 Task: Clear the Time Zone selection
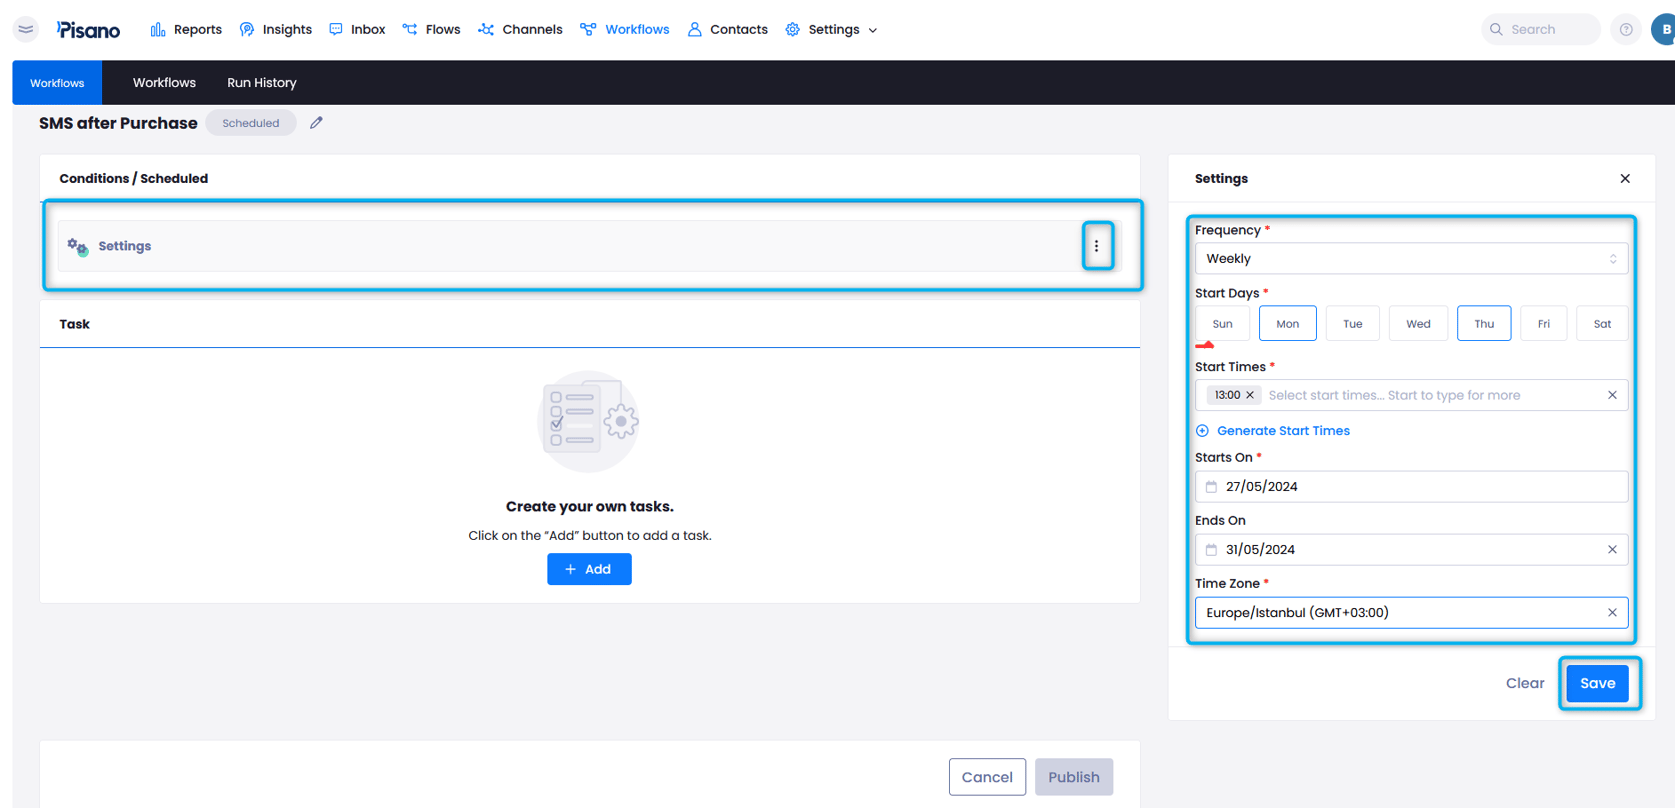pyautogui.click(x=1612, y=613)
